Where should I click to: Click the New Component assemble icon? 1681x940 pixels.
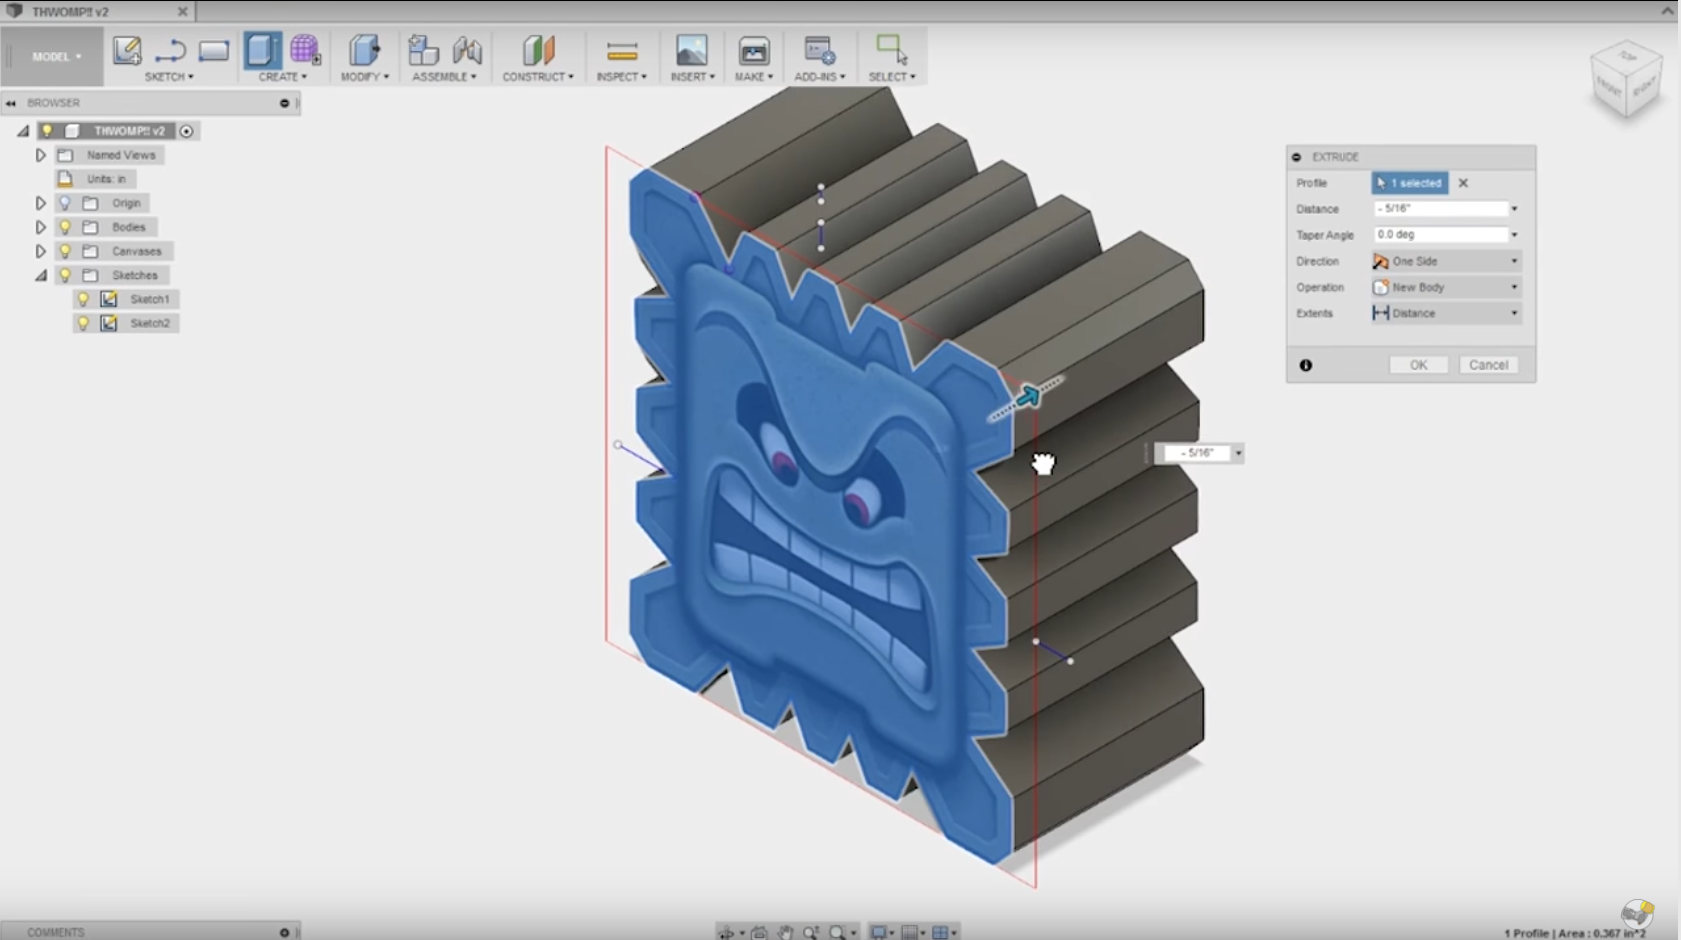[423, 50]
